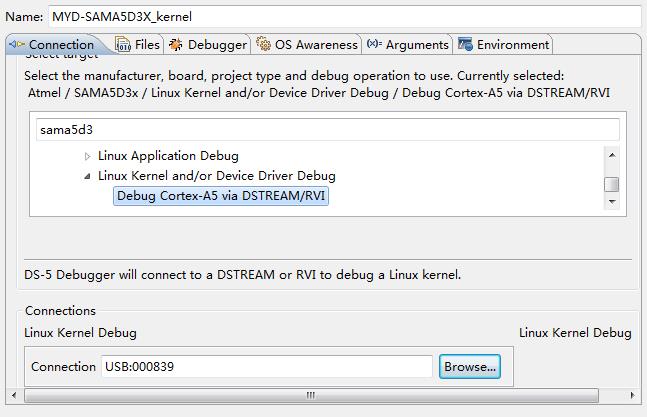
Task: Click the horizontal scrollbar left arrow
Action: point(14,395)
